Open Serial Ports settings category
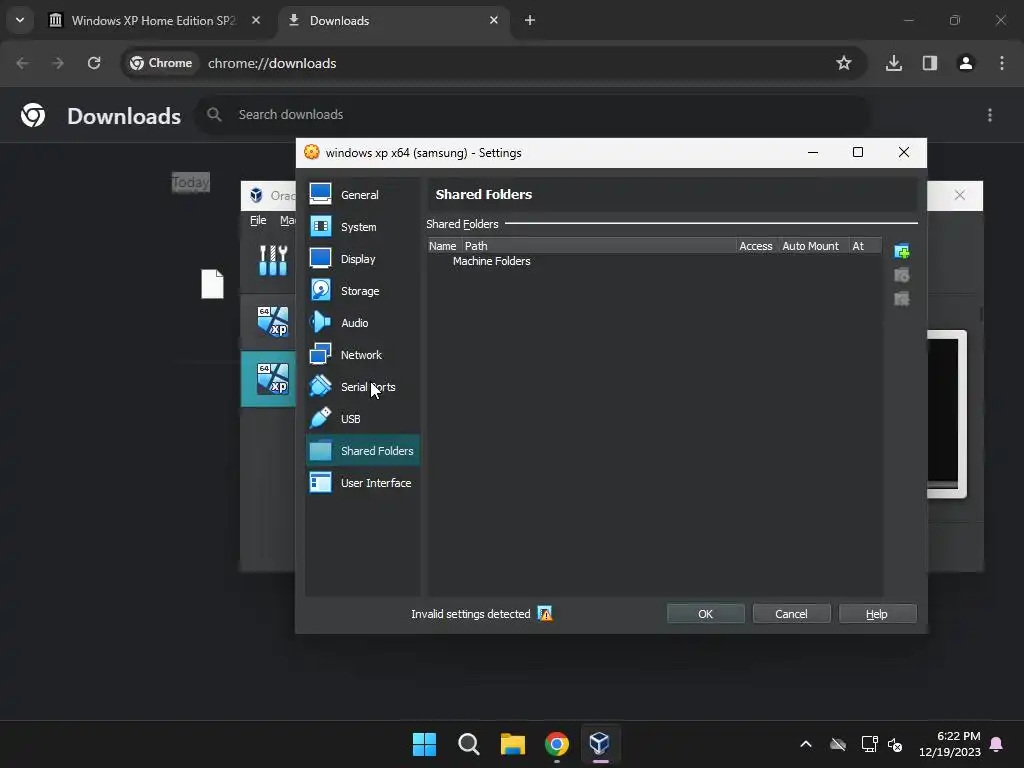The width and height of the screenshot is (1024, 768). point(362,387)
